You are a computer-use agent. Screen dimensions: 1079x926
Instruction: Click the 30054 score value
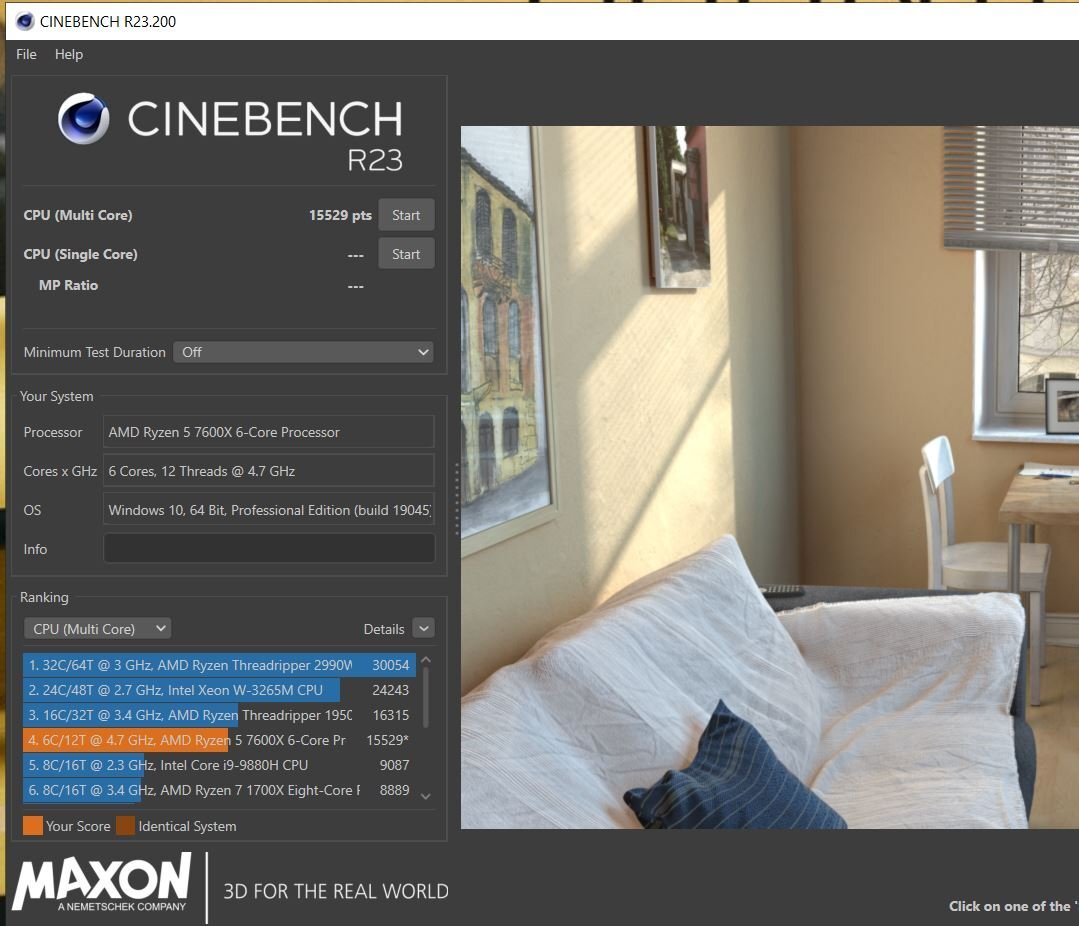coord(391,665)
